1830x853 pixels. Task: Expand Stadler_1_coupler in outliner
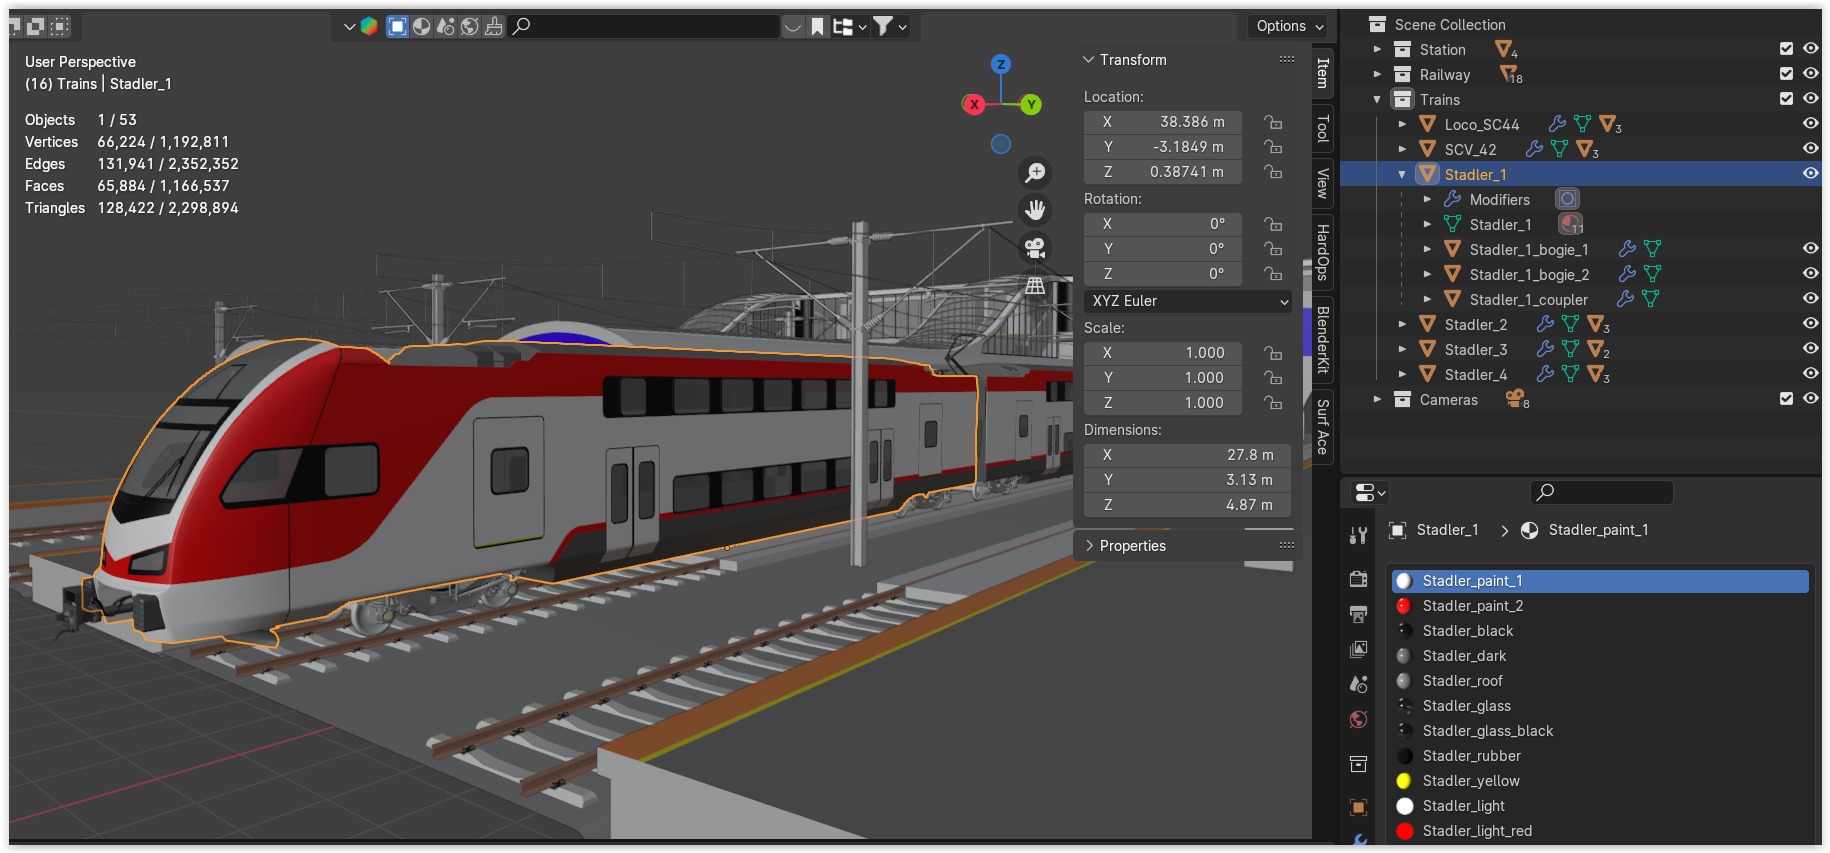coord(1427,299)
